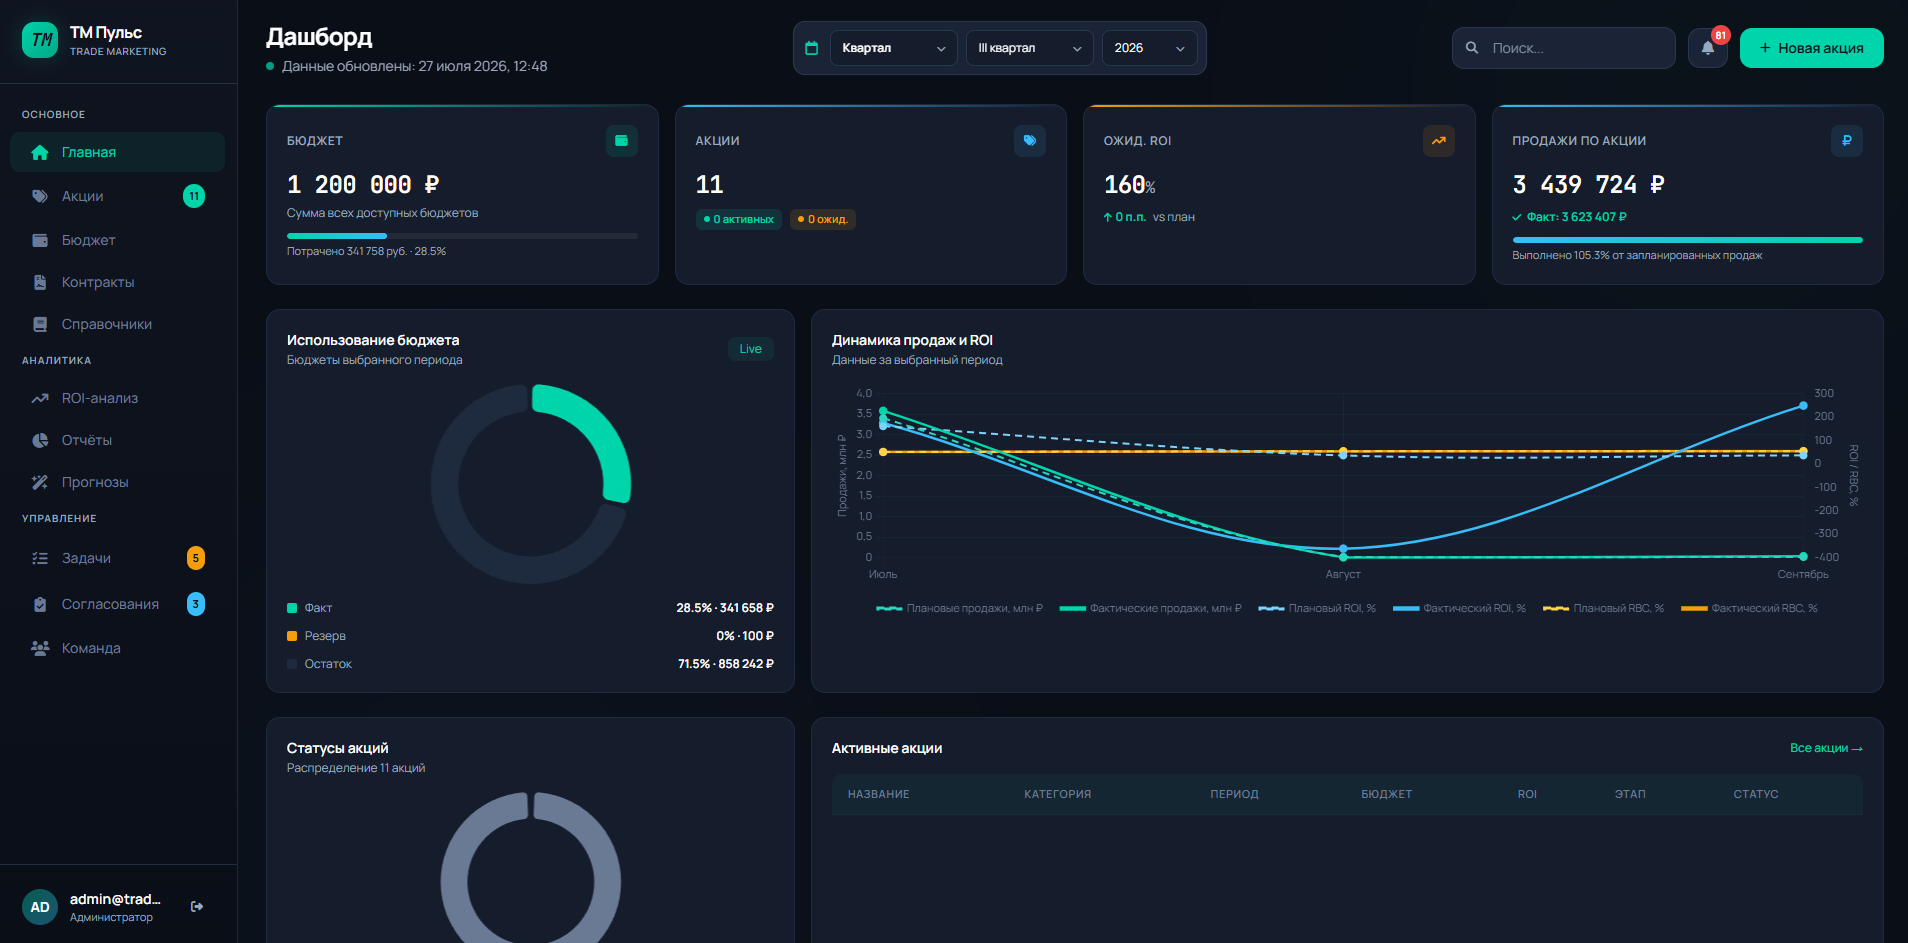The width and height of the screenshot is (1908, 943).
Task: Click the Справочники sidebar link
Action: [118, 324]
